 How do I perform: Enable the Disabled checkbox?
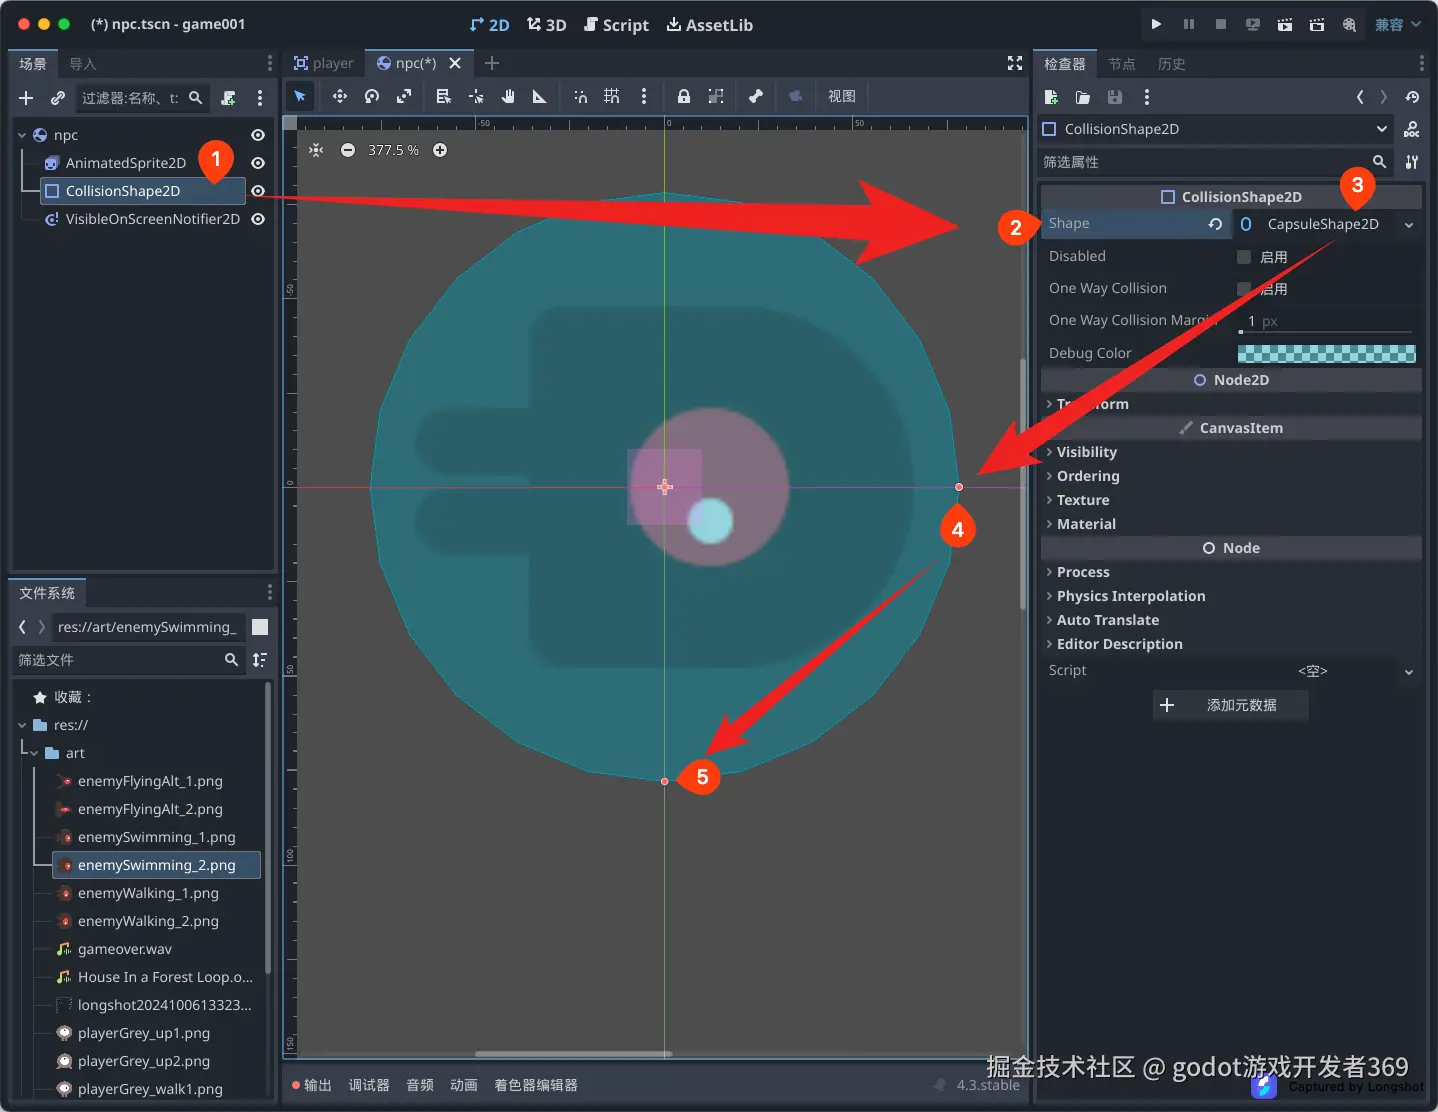tap(1244, 257)
